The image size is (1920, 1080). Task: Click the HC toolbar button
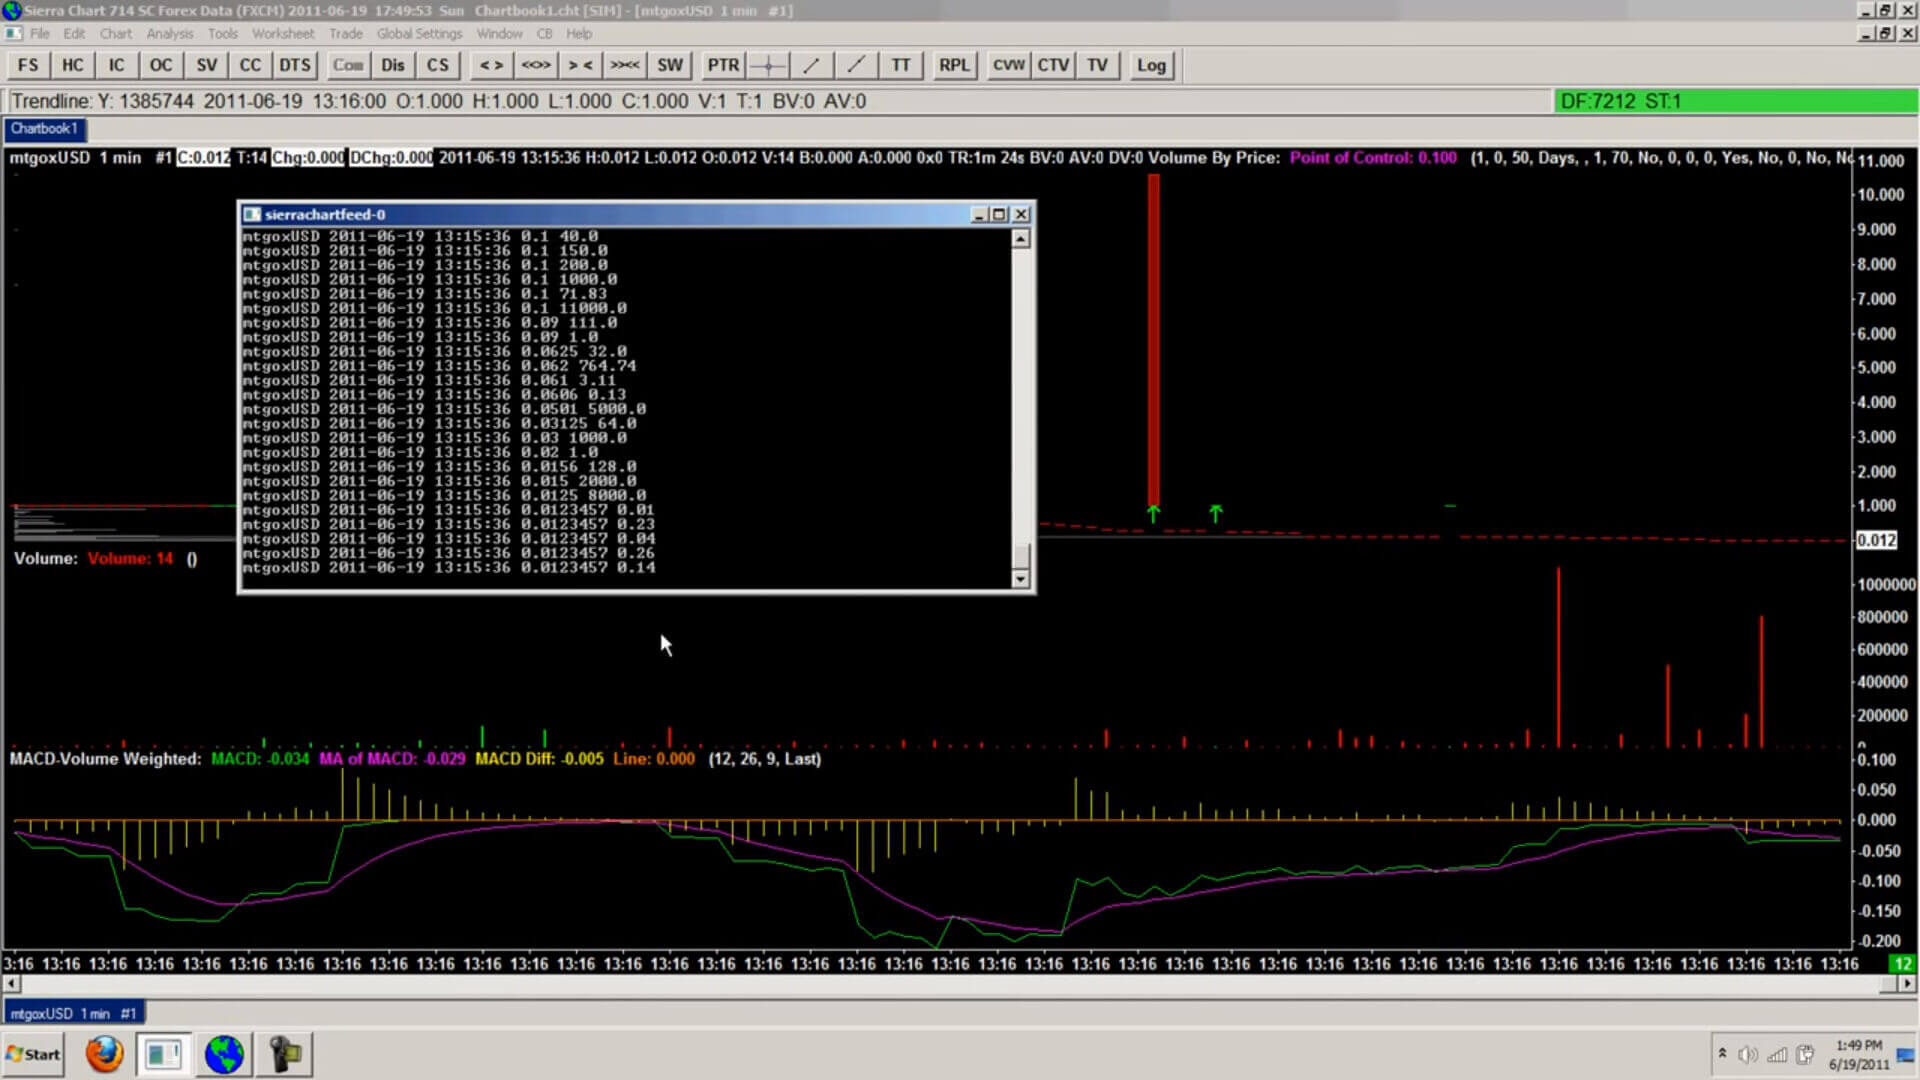[x=72, y=65]
